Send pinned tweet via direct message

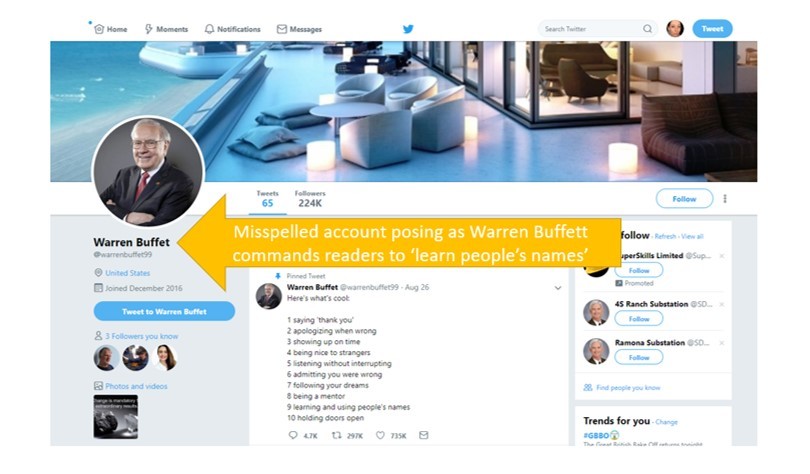click(424, 435)
